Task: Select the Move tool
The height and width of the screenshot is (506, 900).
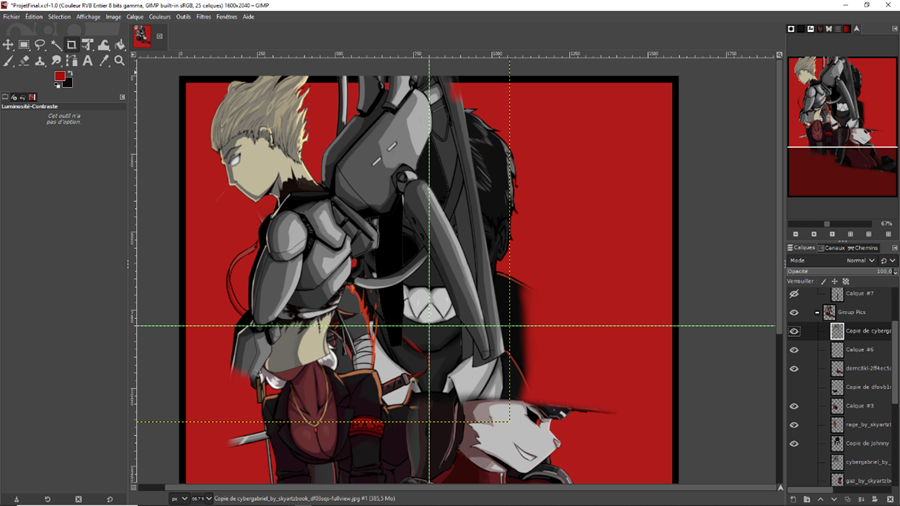Action: 8,45
